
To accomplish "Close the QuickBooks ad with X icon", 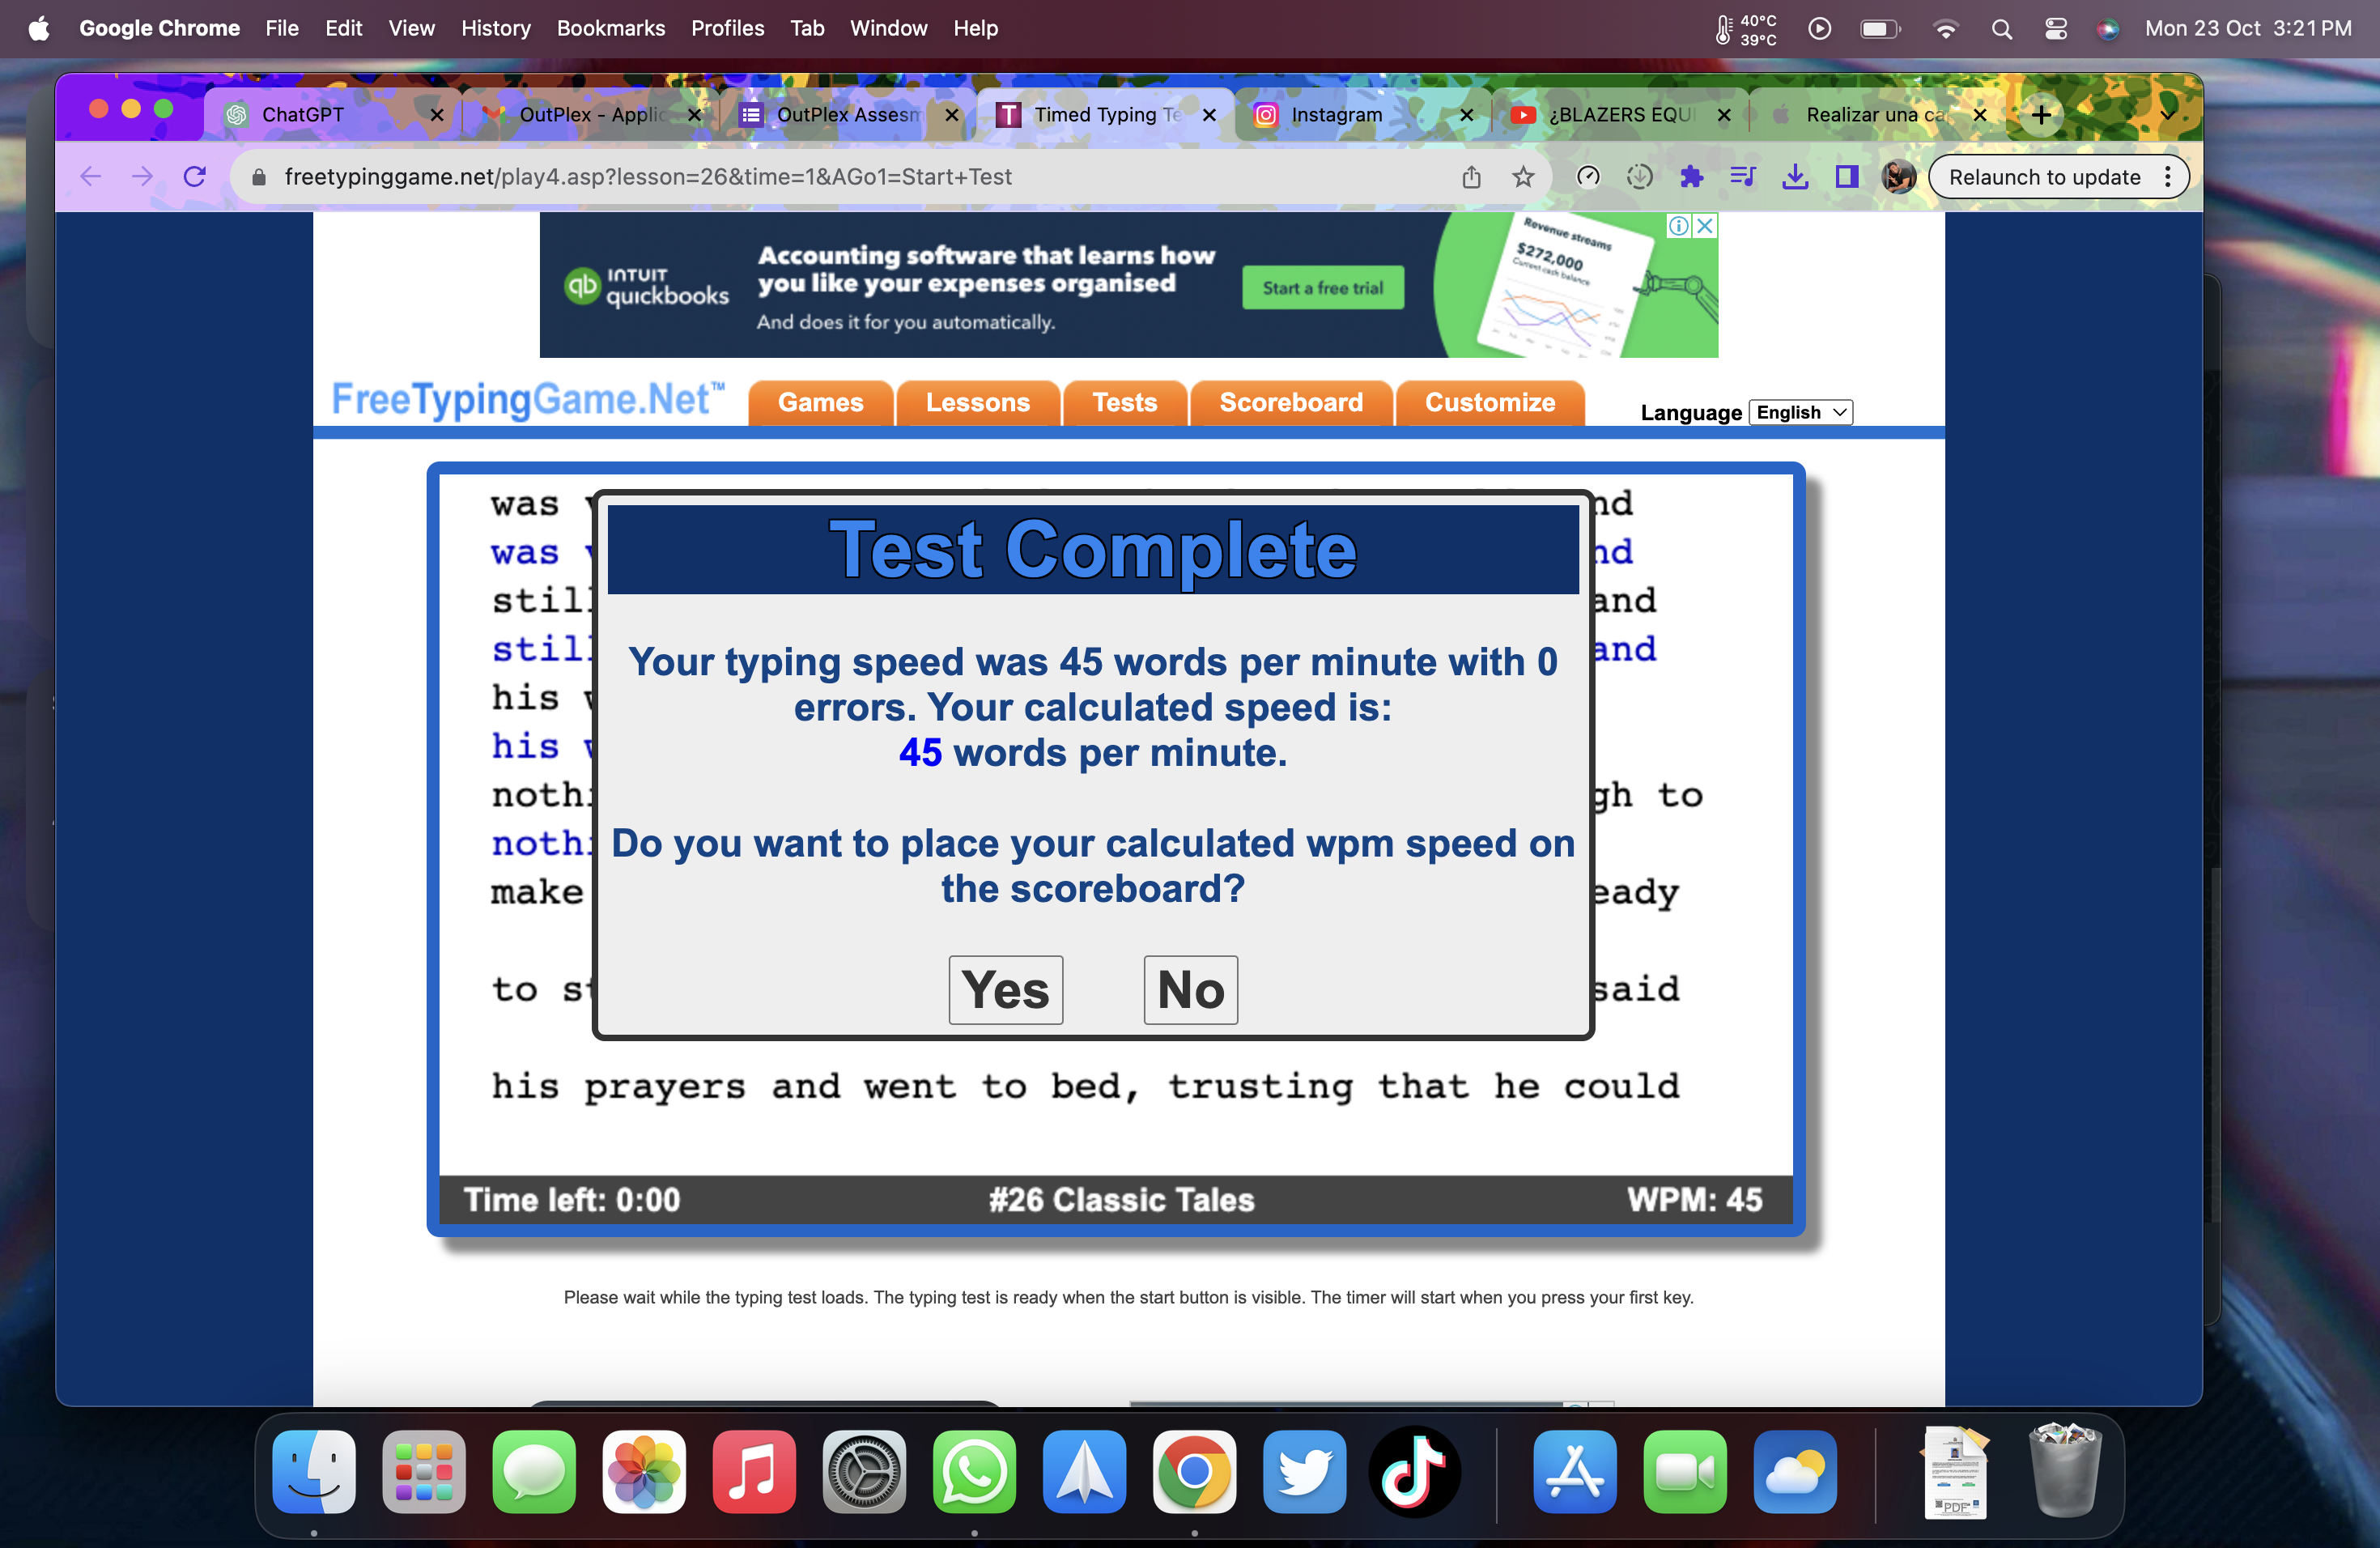I will (x=1706, y=226).
